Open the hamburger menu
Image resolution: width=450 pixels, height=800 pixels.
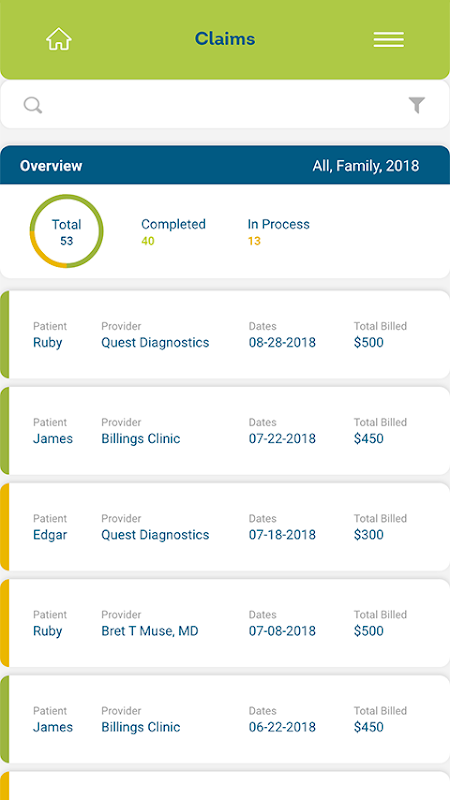(x=388, y=39)
